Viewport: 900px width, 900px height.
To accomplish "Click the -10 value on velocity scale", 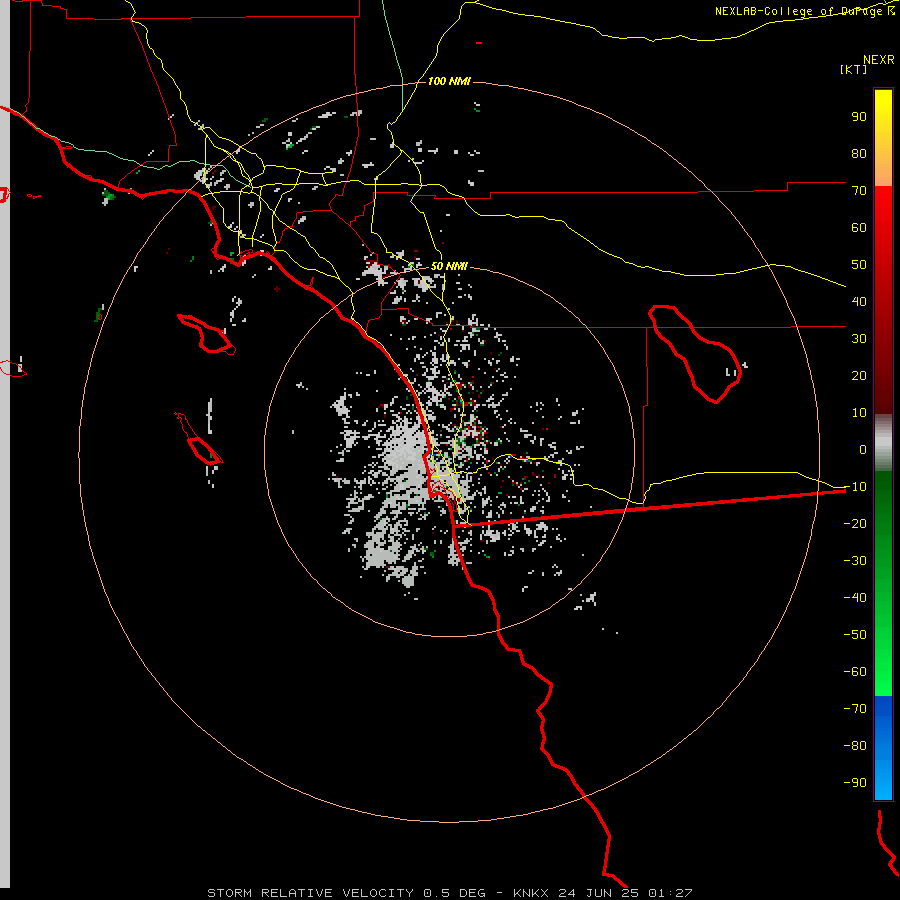I will click(x=855, y=487).
